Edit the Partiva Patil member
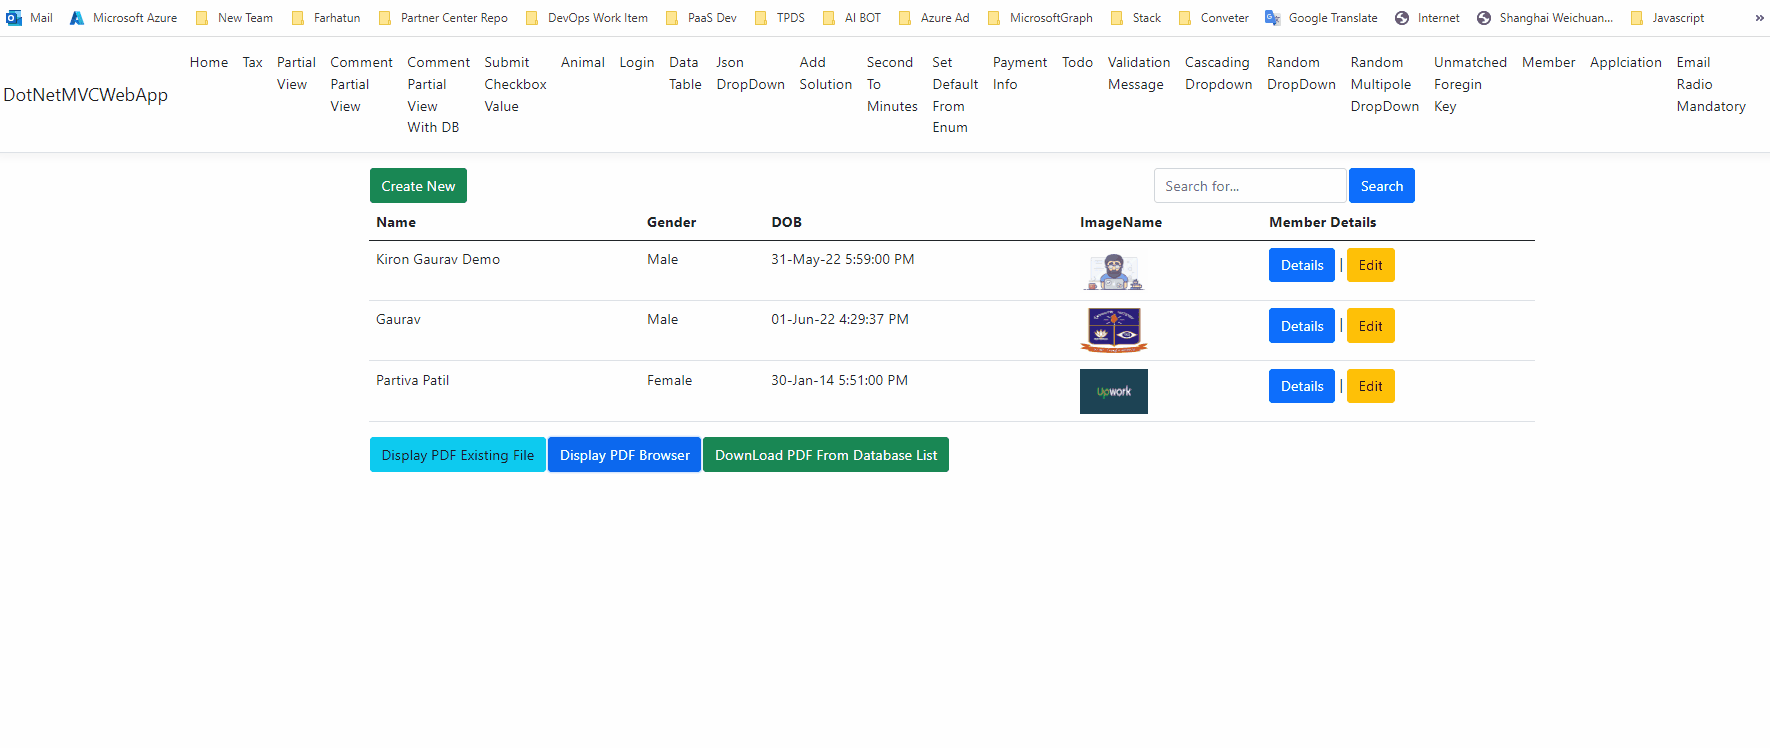Image resolution: width=1770 pixels, height=748 pixels. [x=1371, y=386]
